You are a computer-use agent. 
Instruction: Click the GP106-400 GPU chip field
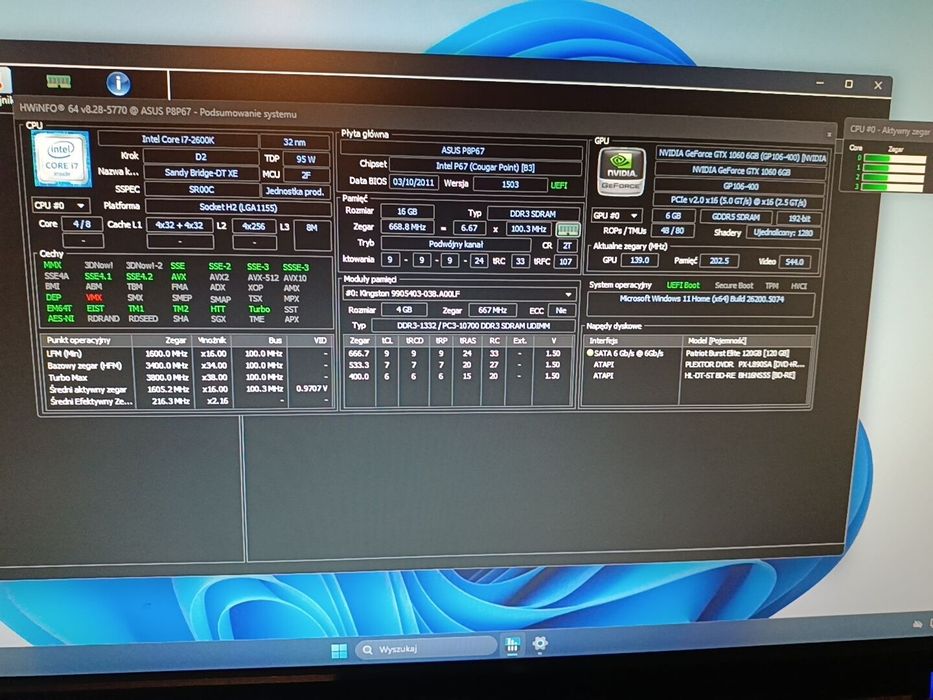[740, 186]
